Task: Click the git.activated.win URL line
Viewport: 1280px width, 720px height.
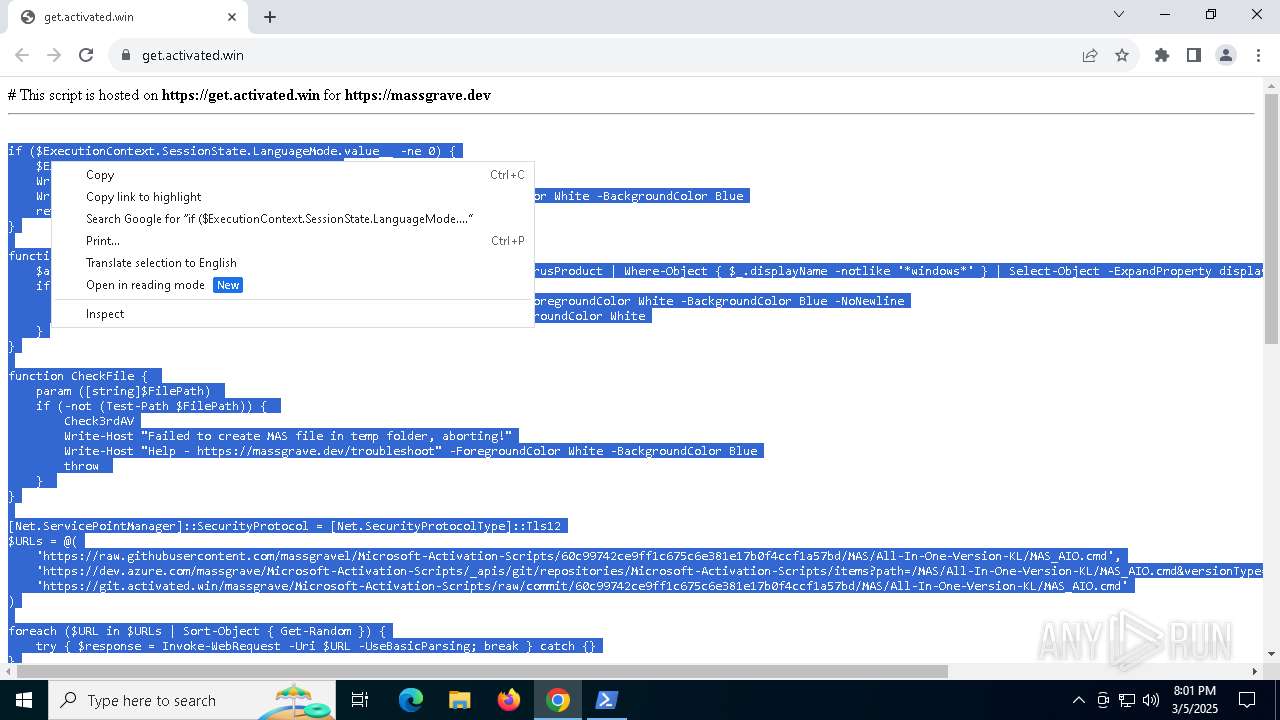Action: (582, 586)
